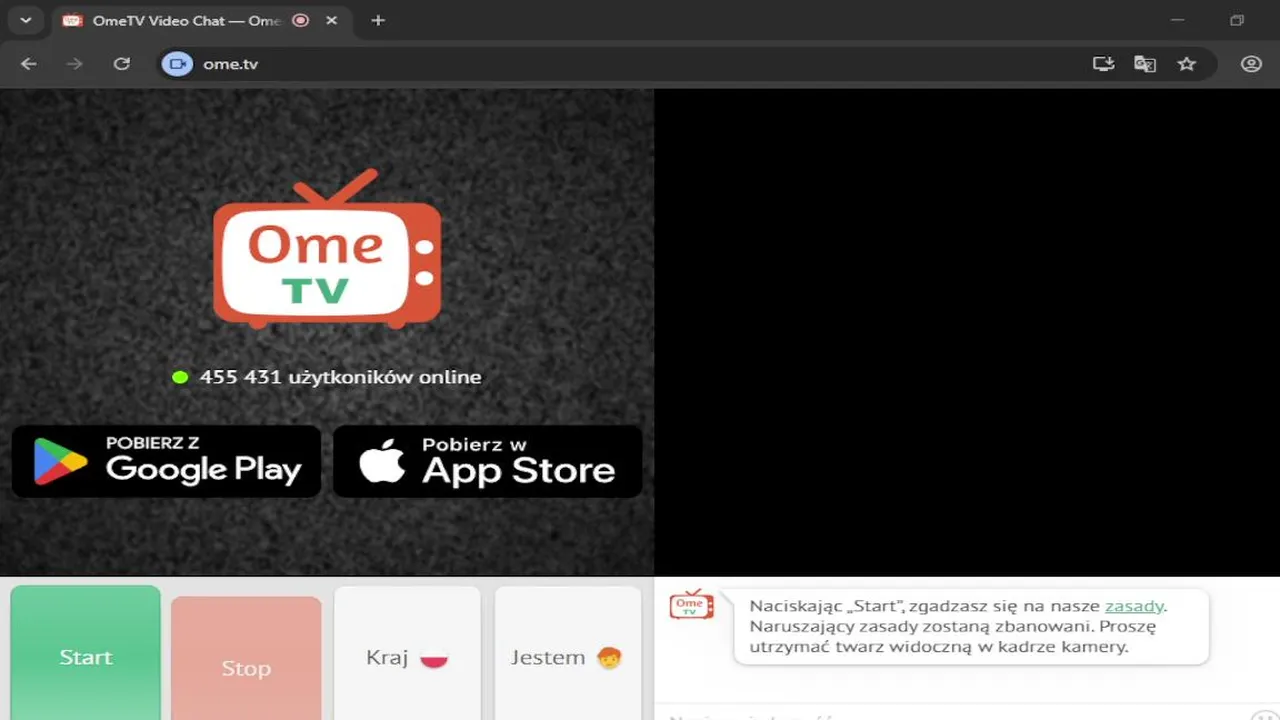
Task: Minimize the browser window
Action: 1177,20
